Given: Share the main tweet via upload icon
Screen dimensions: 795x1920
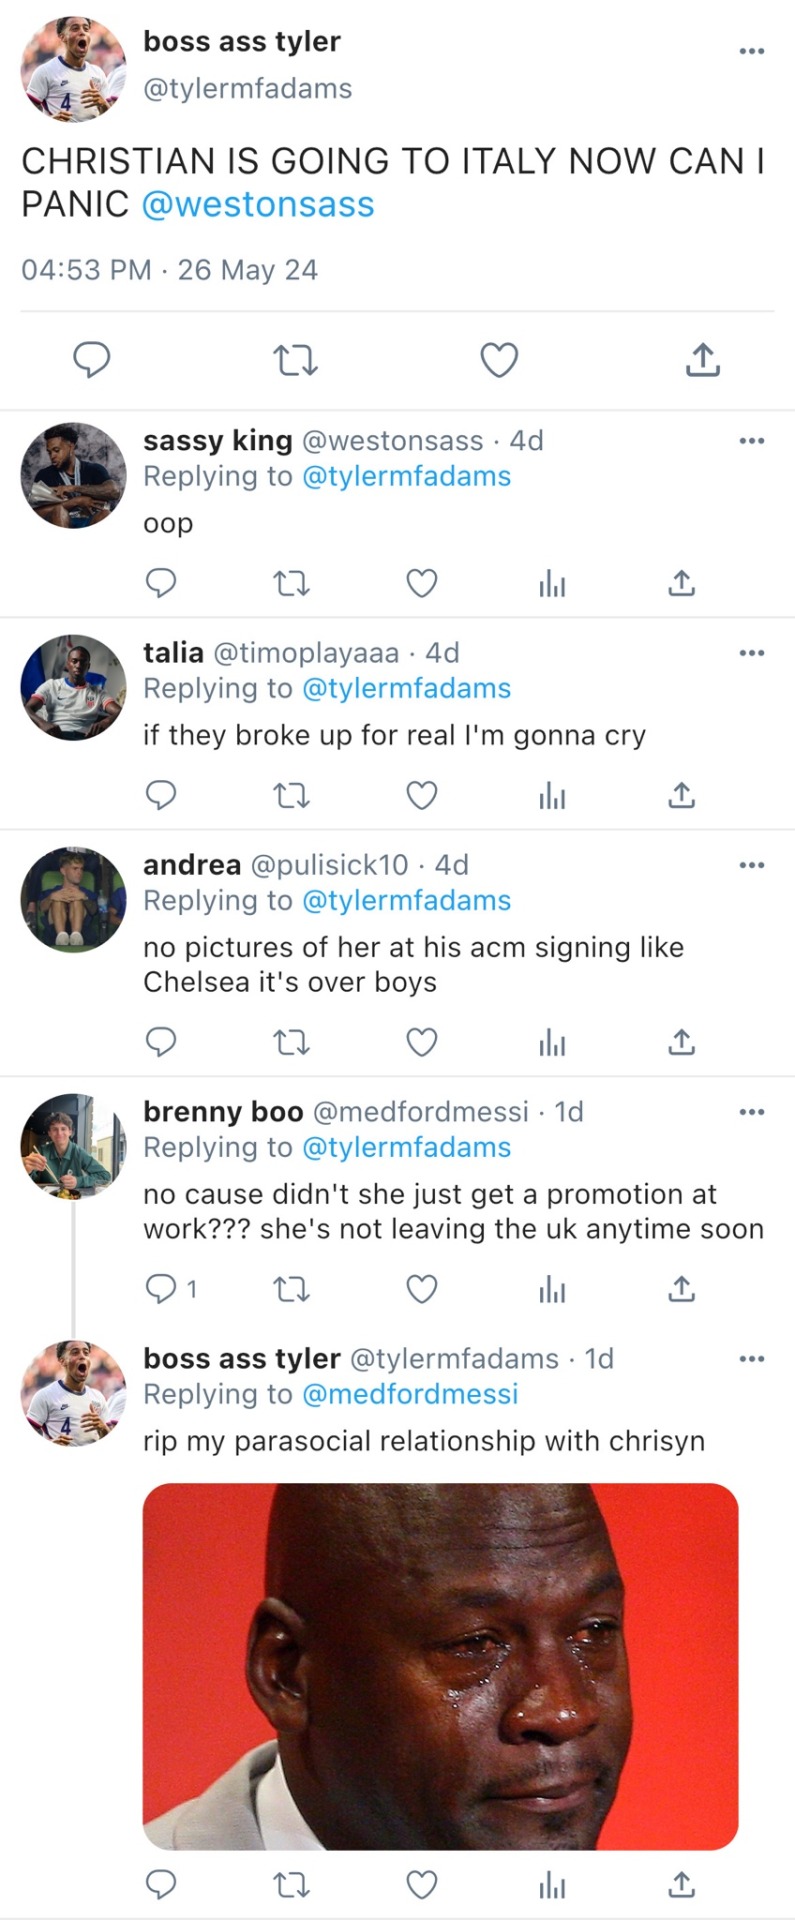Looking at the screenshot, I should click(x=703, y=359).
